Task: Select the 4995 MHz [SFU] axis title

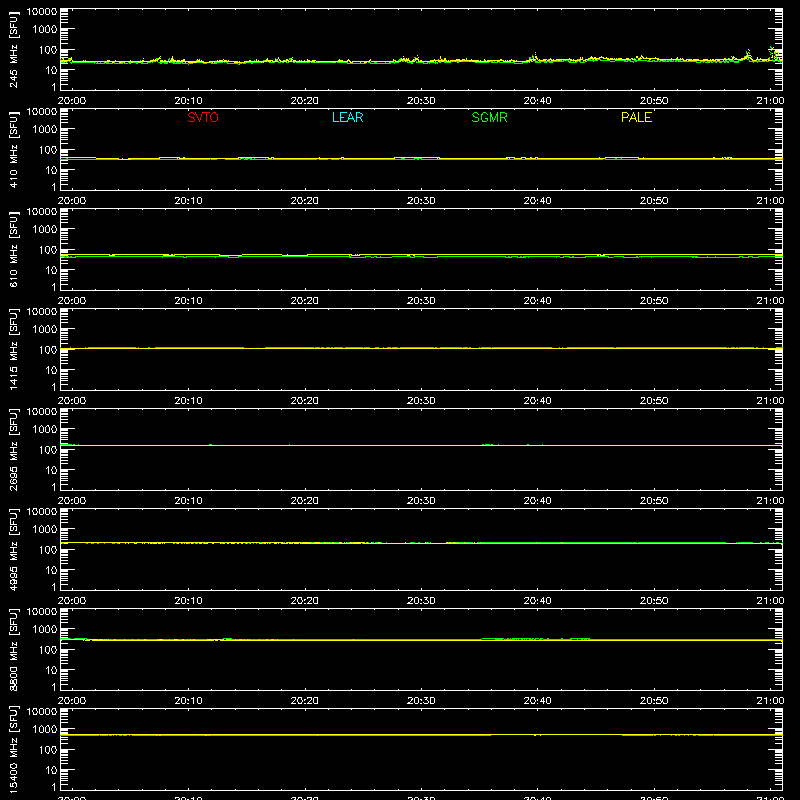Action: (x=13, y=549)
